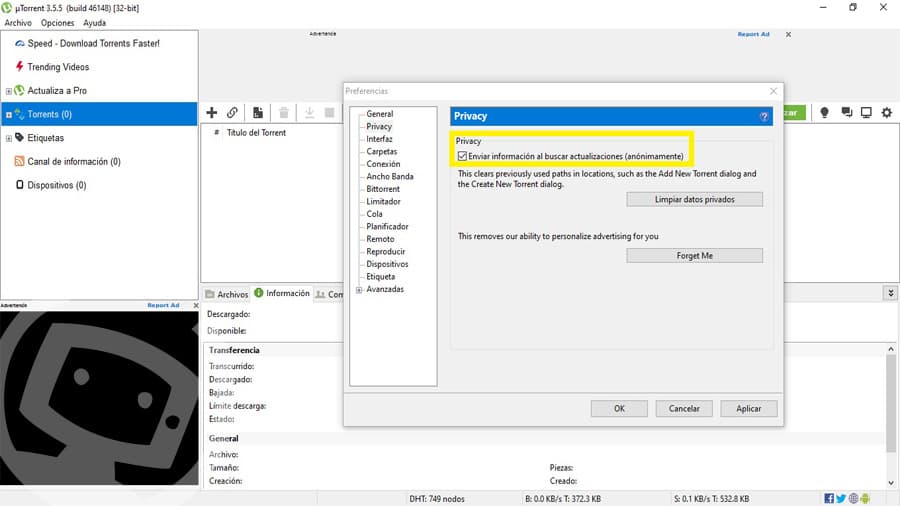
Task: Click the Twitter icon in status bar
Action: point(841,499)
